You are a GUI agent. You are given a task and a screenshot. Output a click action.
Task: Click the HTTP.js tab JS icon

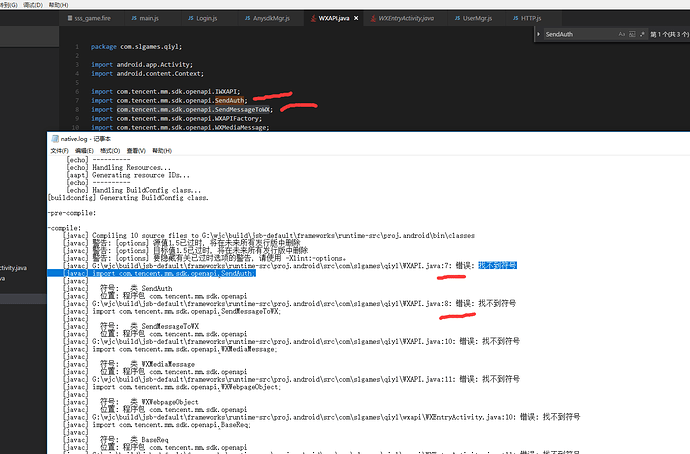(515, 18)
